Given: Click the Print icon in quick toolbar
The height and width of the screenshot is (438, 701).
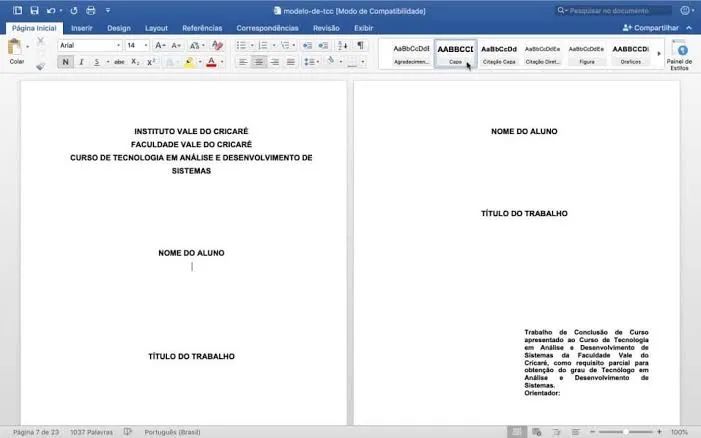Looking at the screenshot, I should point(90,10).
